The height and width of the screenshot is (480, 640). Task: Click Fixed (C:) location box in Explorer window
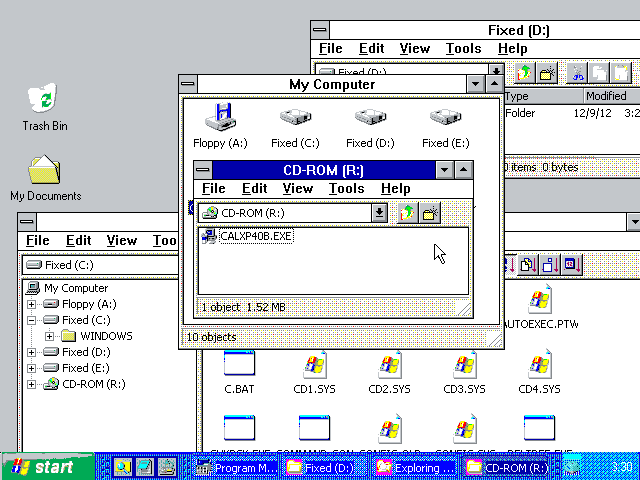(100, 265)
